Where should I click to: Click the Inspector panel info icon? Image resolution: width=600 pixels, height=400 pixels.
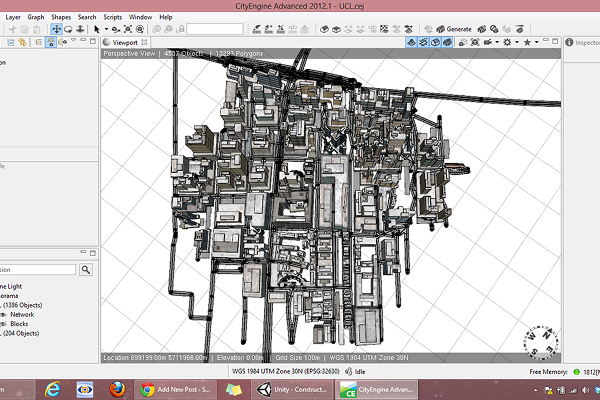click(x=570, y=43)
